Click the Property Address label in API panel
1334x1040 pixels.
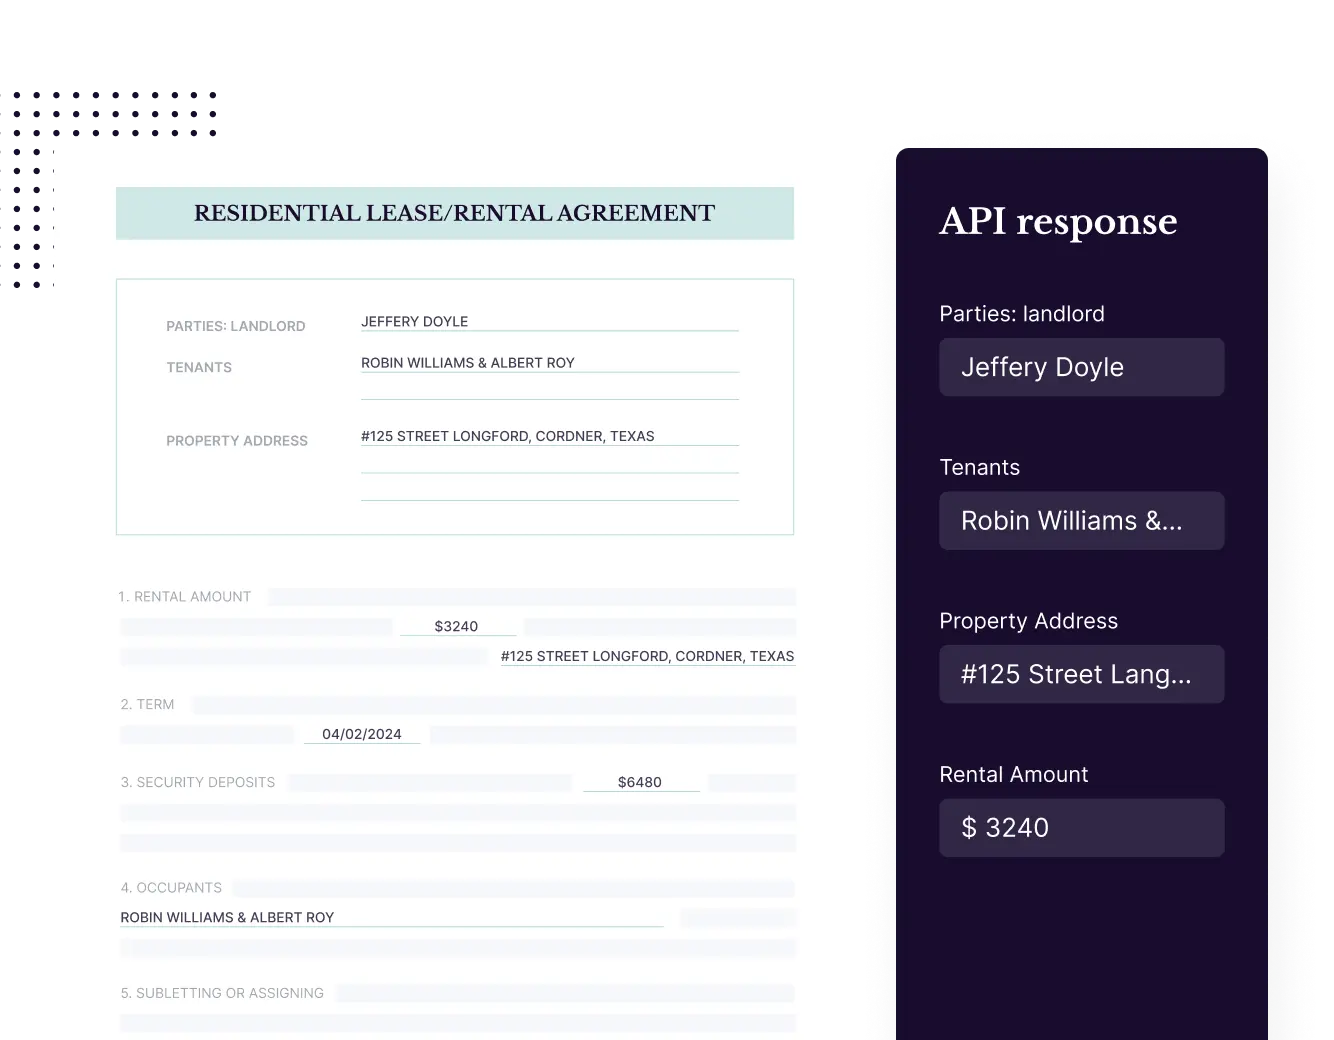(x=1028, y=621)
